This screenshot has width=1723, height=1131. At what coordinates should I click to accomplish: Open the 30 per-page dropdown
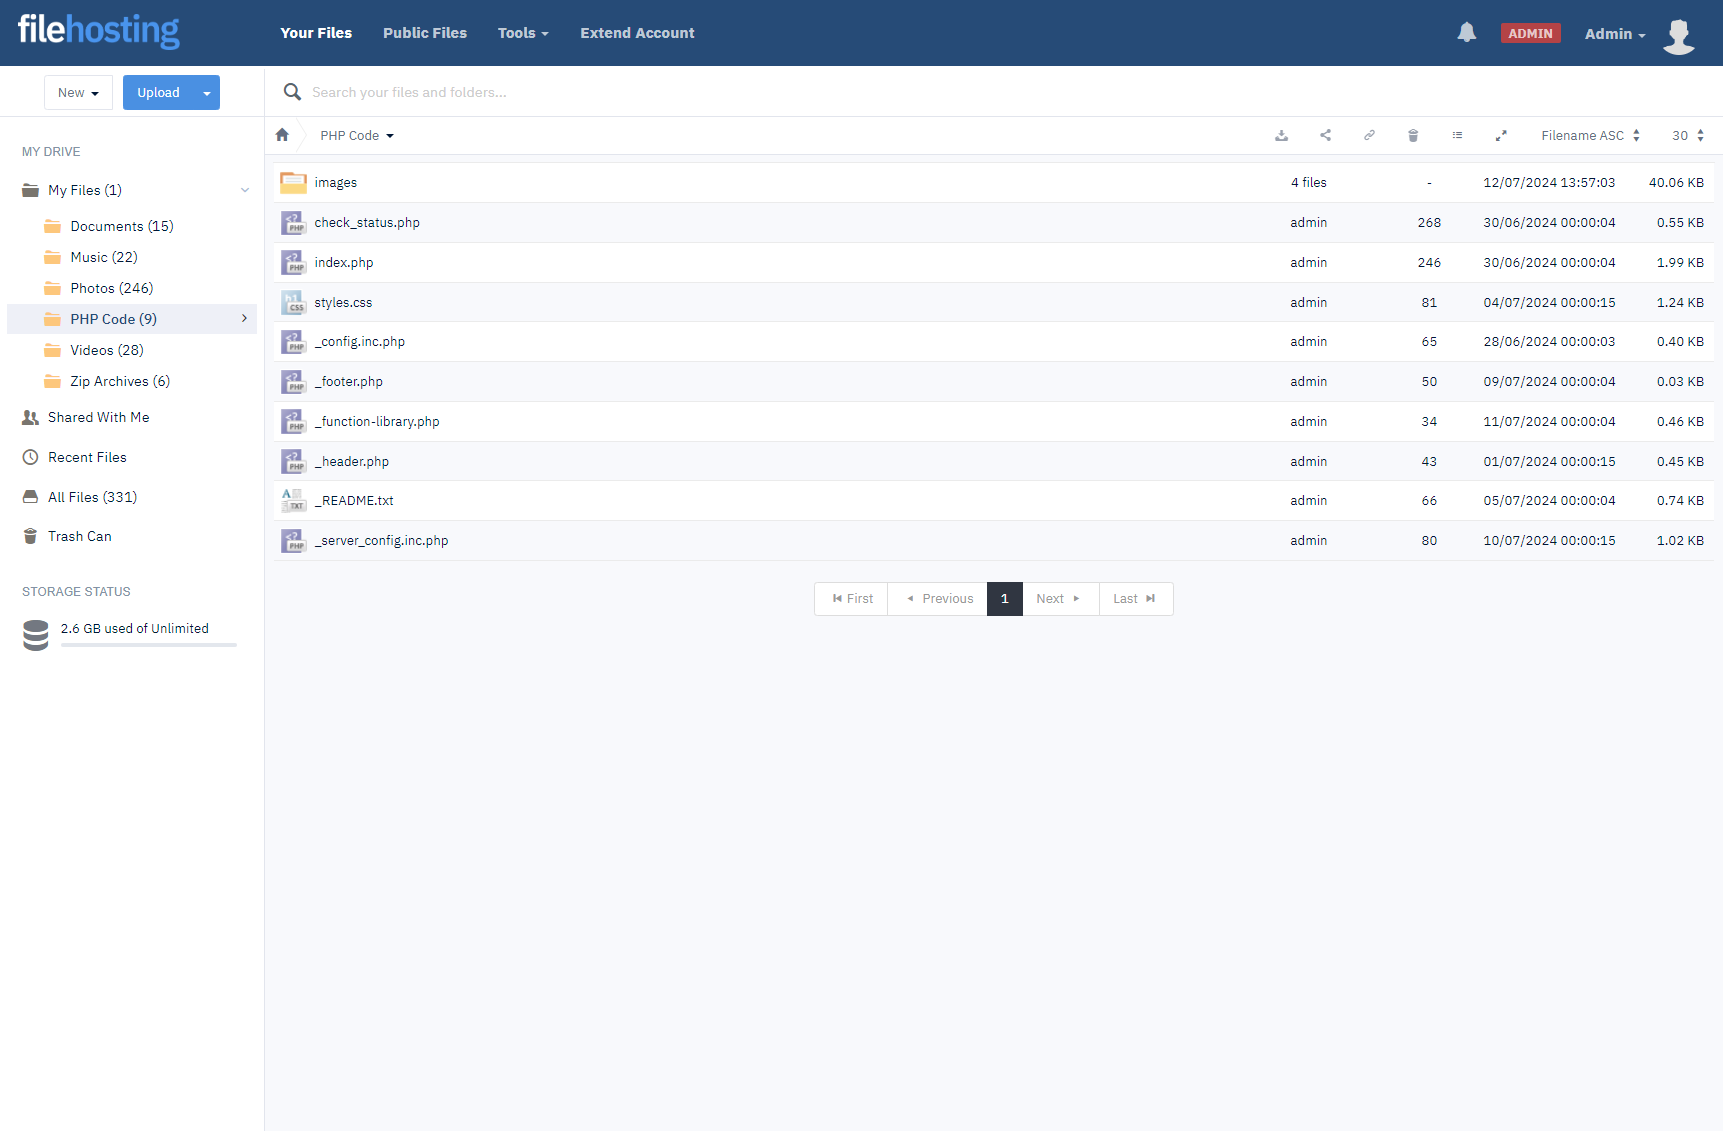1687,136
